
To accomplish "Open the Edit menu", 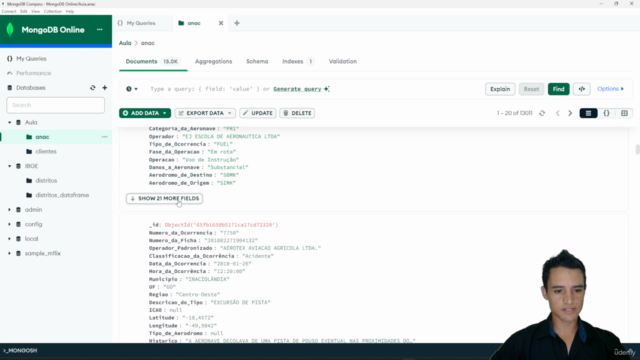I will point(24,11).
